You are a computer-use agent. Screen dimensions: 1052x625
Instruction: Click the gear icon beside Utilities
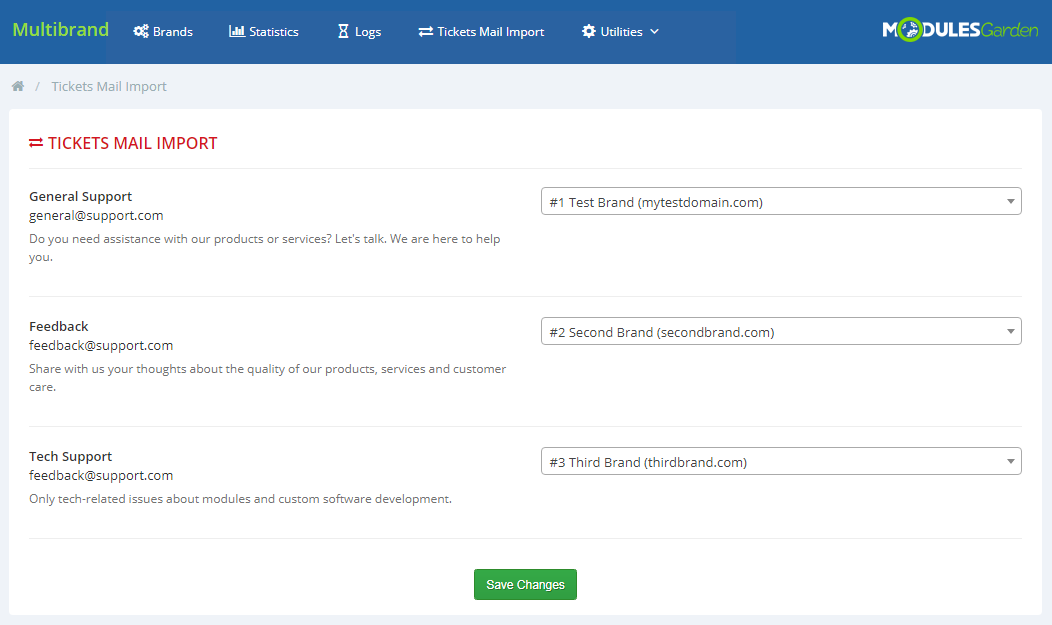(588, 31)
